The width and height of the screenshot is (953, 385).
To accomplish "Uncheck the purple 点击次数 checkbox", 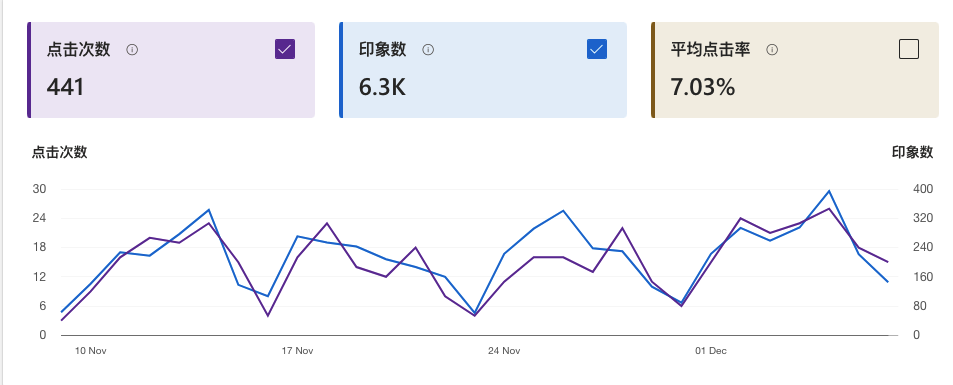I will pyautogui.click(x=285, y=49).
